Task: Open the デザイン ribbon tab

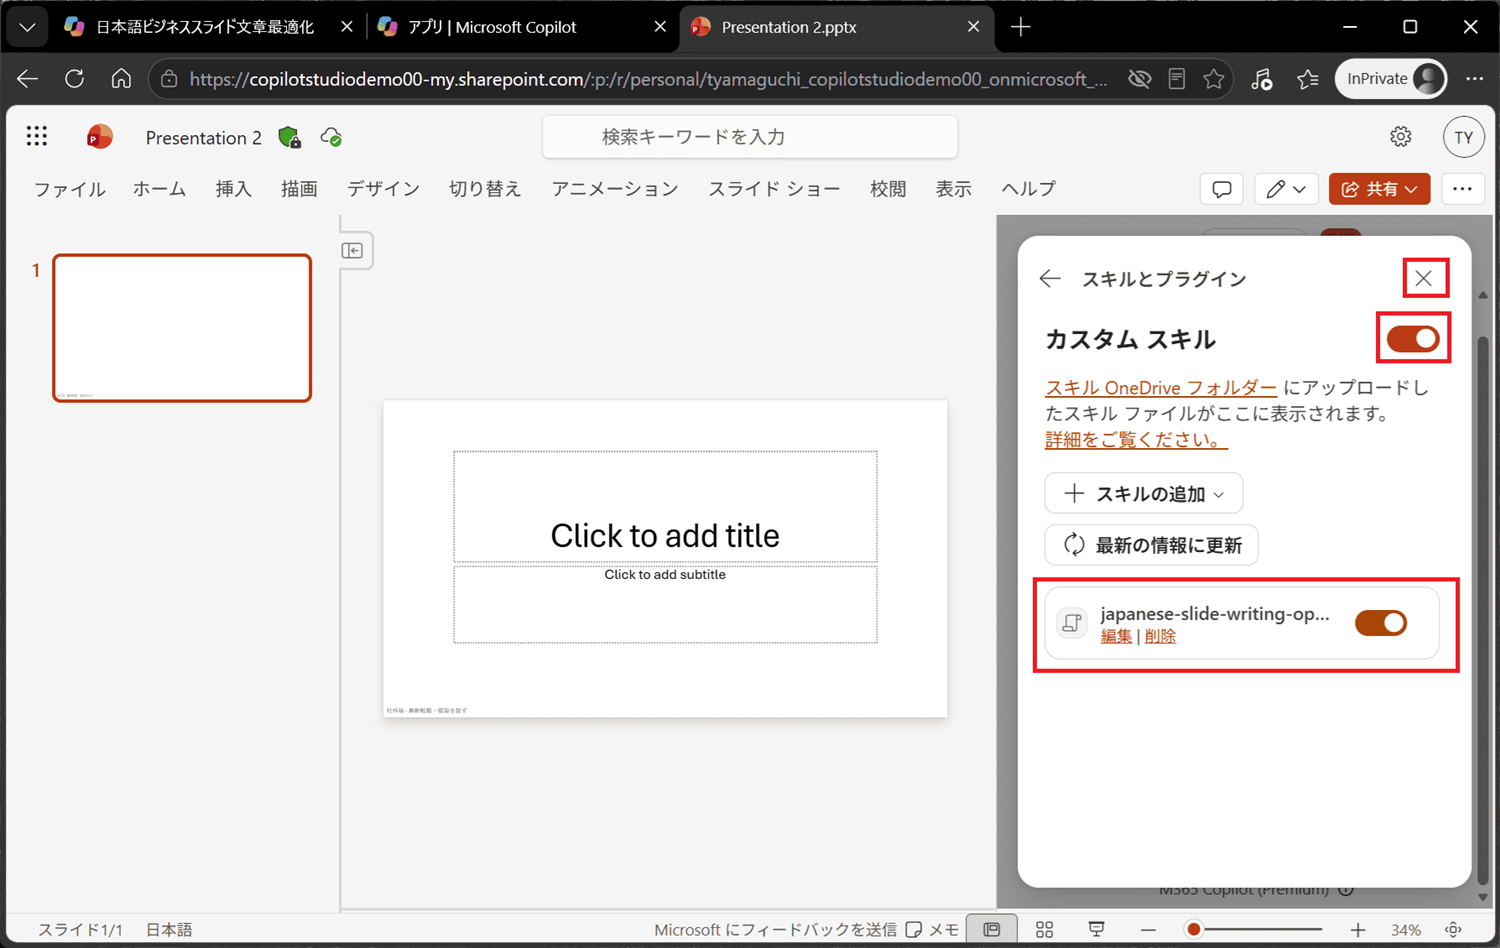Action: [383, 189]
